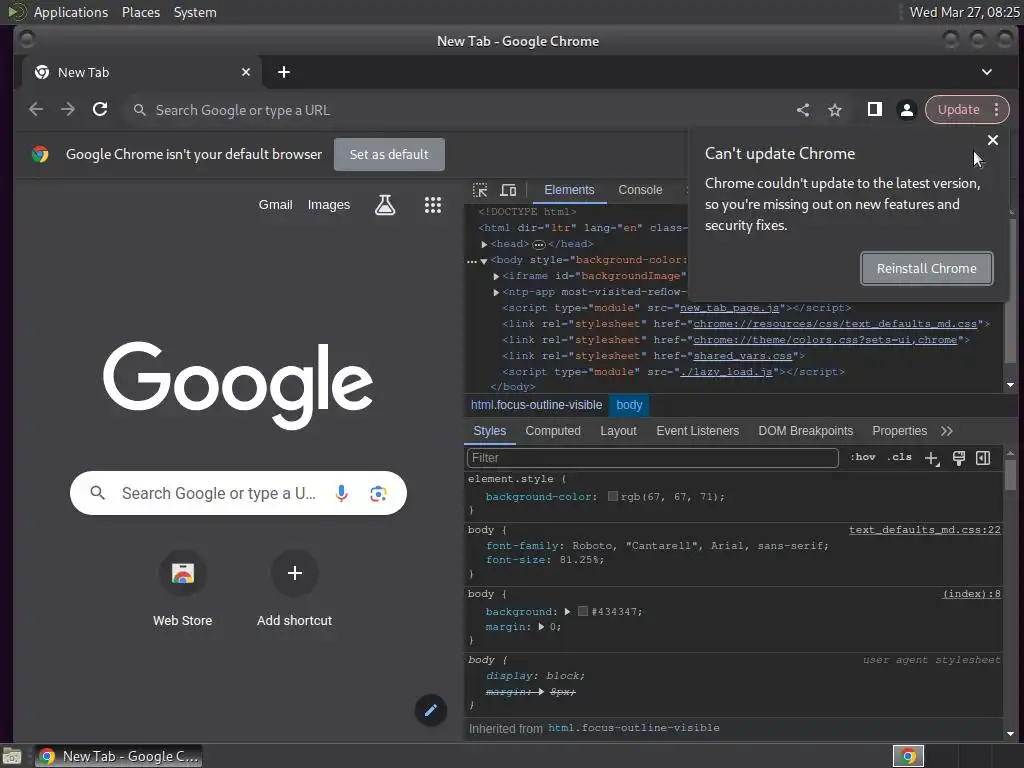Open text_defaults_md.css:22 source link
This screenshot has height=768, width=1024.
pos(924,530)
